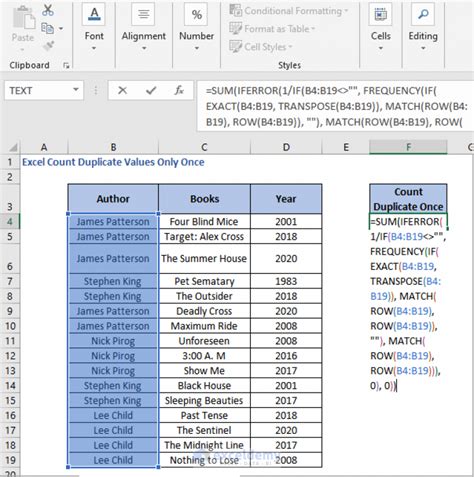The image size is (474, 477).
Task: Expand the Cells group dropdown
Action: coord(381,48)
